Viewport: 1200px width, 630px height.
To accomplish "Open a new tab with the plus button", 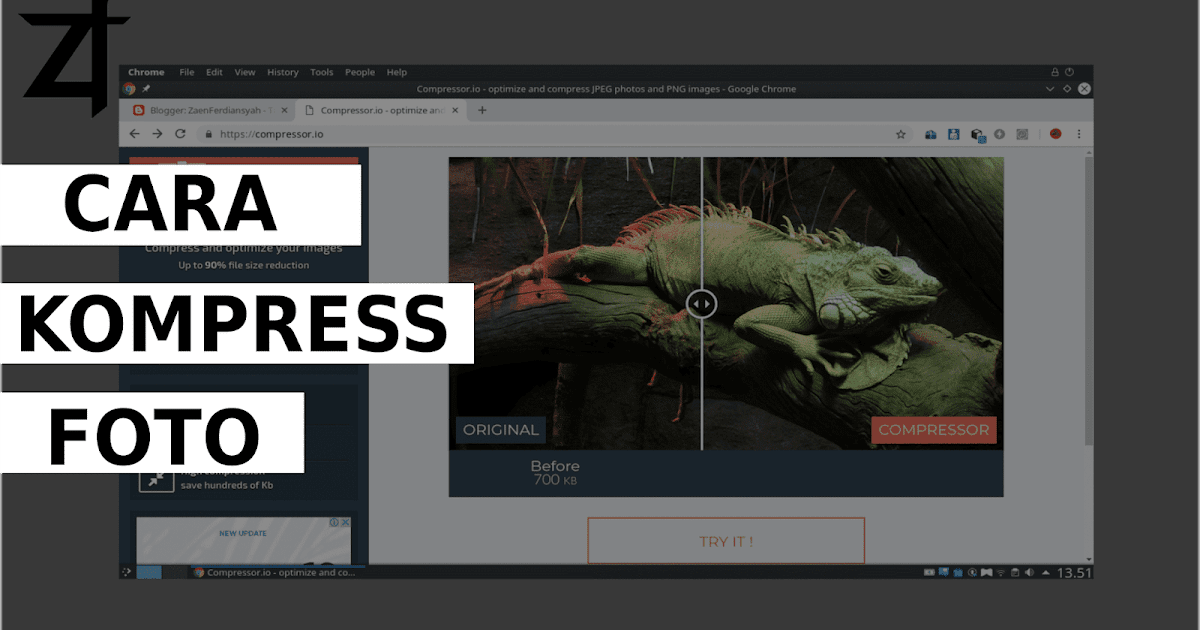I will (482, 110).
